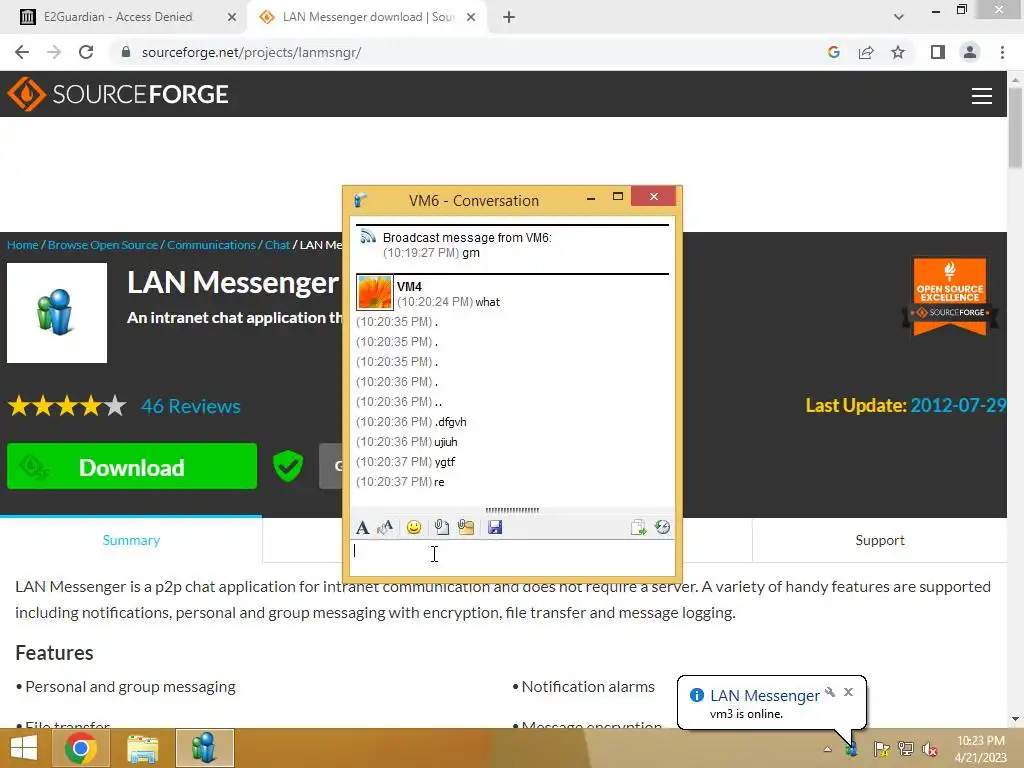Open the 46 Reviews link
The width and height of the screenshot is (1024, 768).
[x=191, y=406]
